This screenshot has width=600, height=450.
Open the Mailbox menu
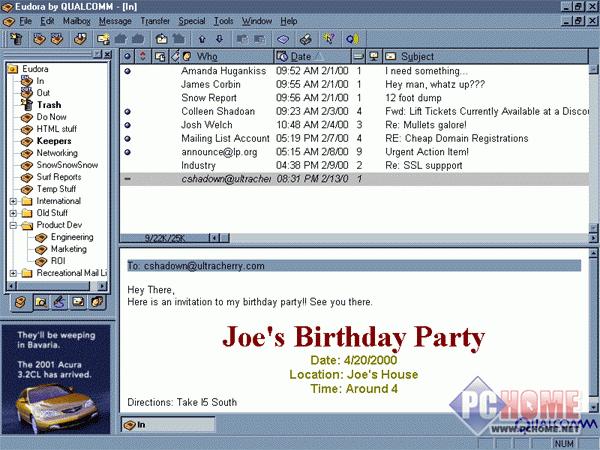coord(77,21)
